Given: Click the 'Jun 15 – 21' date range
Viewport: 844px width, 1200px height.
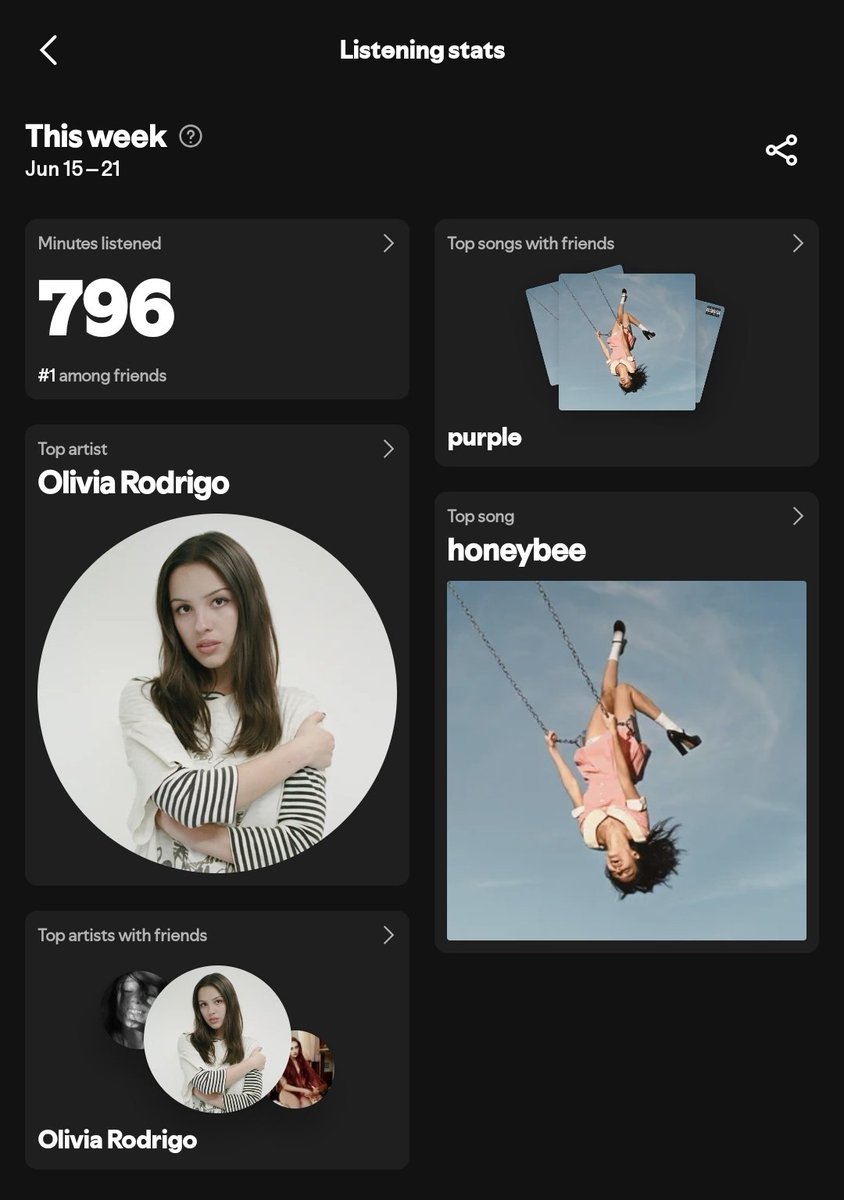Looking at the screenshot, I should click(73, 168).
